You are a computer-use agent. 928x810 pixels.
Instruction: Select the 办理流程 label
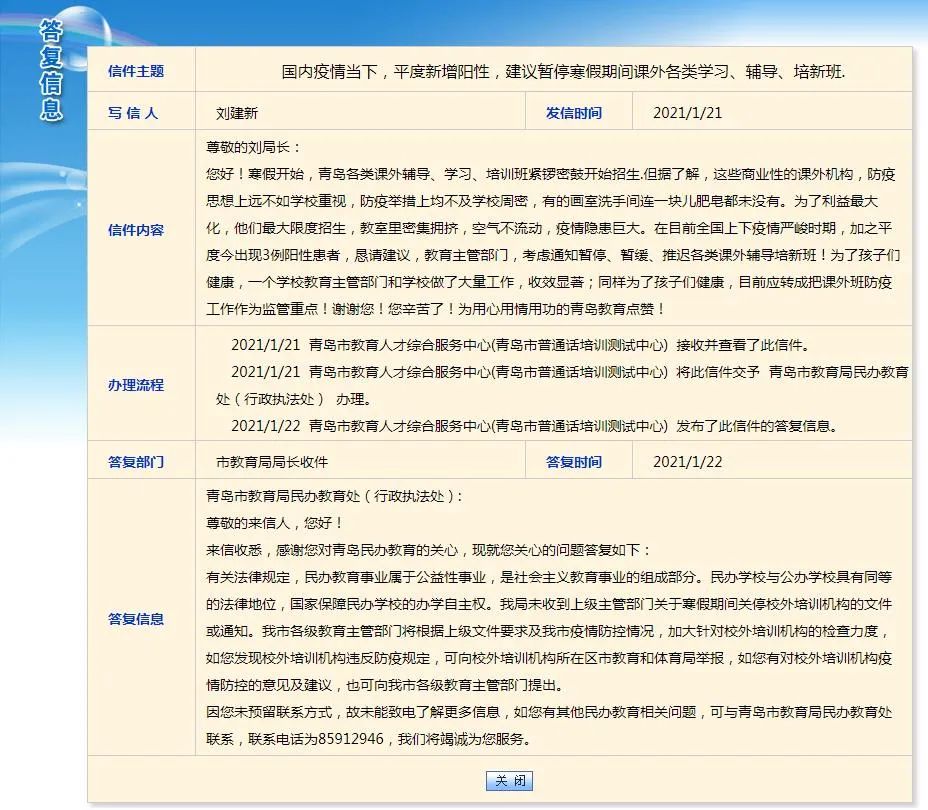136,385
